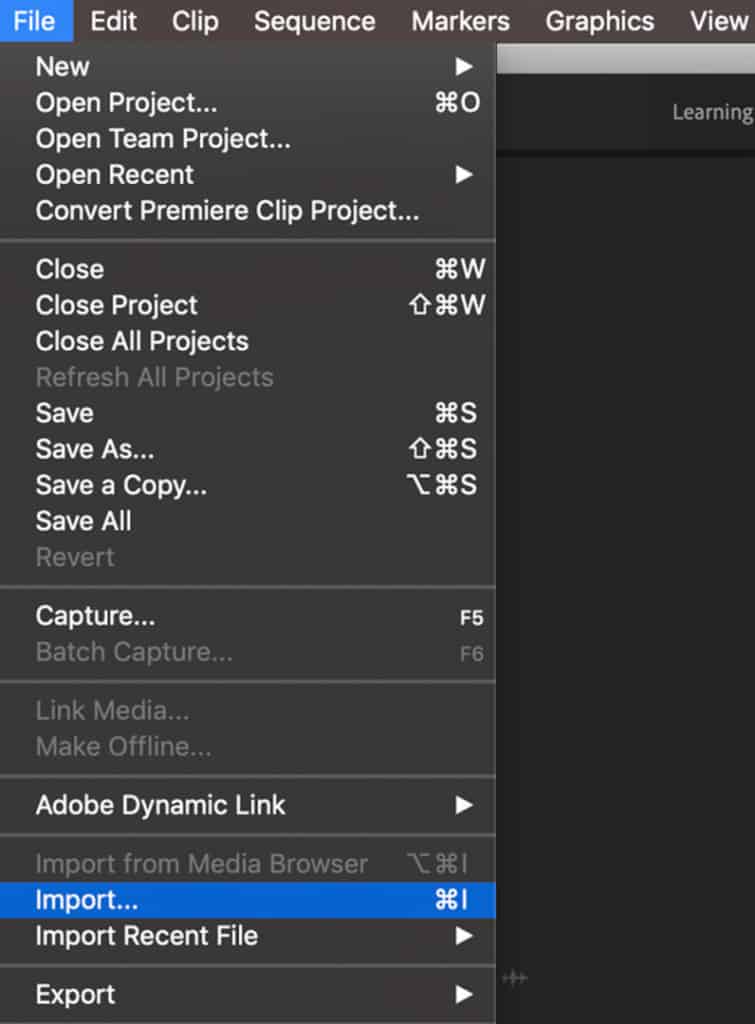Click the small edit-points icon below the menu
The width and height of the screenshot is (755, 1024).
point(514,978)
